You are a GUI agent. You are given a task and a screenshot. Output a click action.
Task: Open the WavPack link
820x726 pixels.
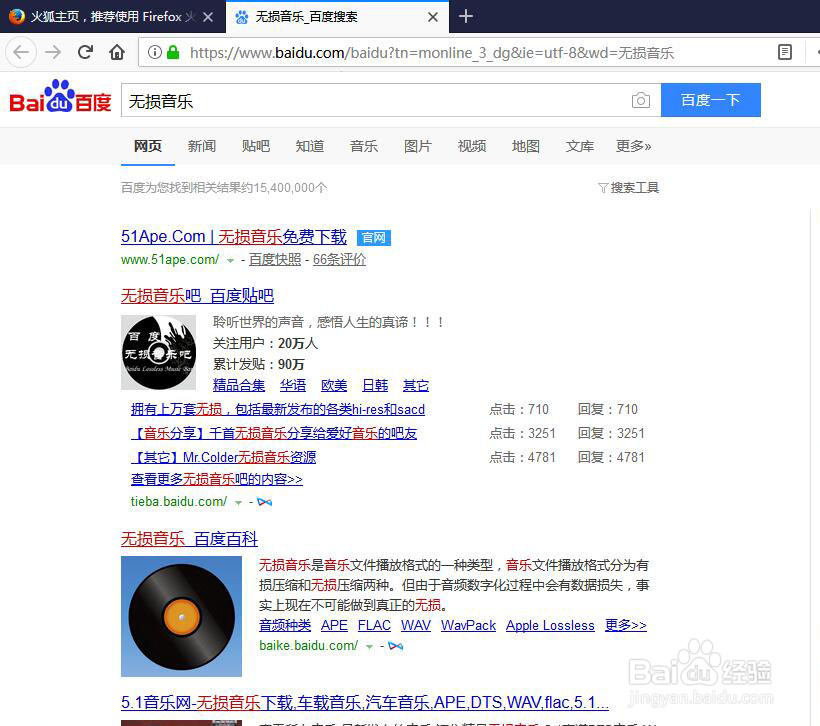(x=468, y=626)
